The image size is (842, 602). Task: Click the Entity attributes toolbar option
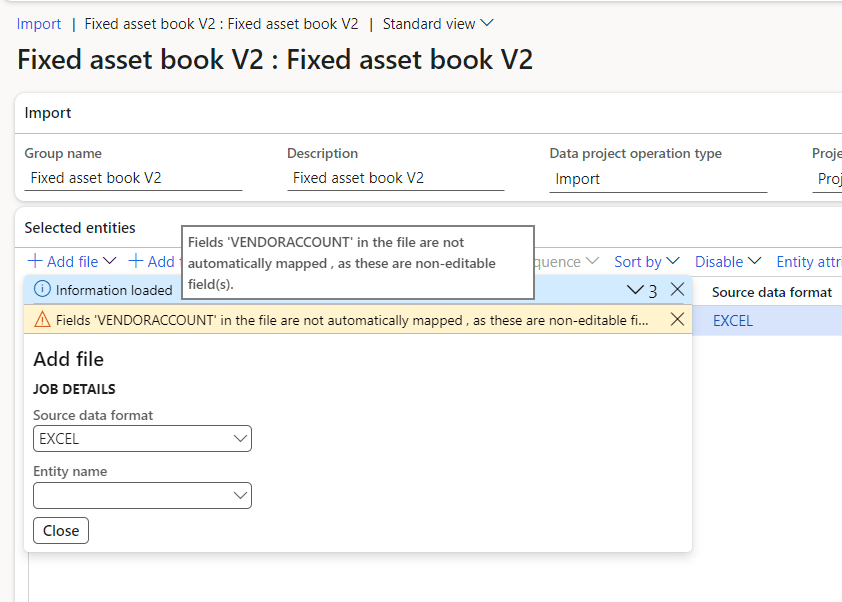coord(808,262)
